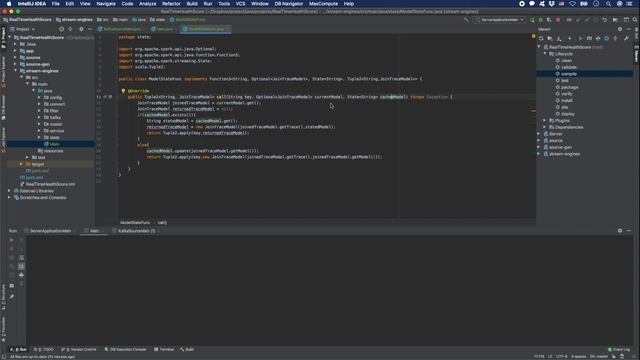Viewport: 640px width, 360px height.
Task: Expand External Libraries in Project tree
Action: pos(10,191)
